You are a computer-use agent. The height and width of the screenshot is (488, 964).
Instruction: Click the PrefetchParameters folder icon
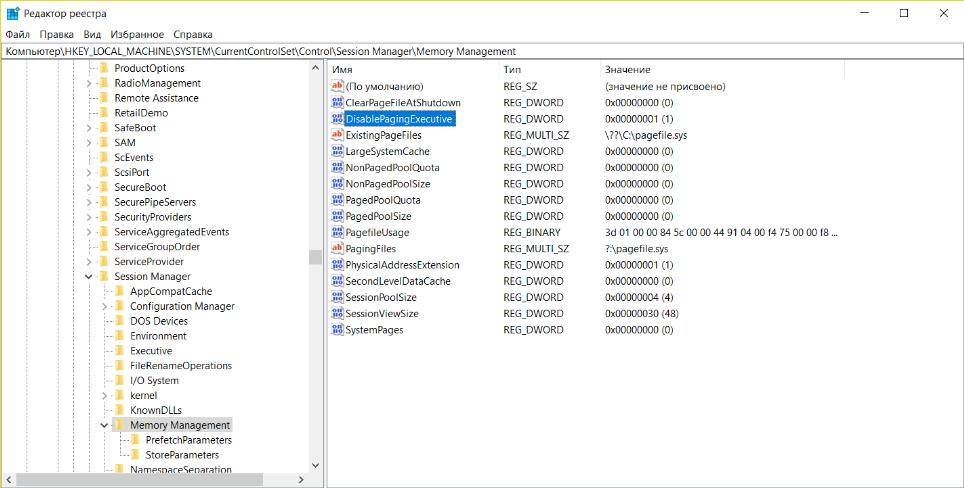tap(135, 440)
